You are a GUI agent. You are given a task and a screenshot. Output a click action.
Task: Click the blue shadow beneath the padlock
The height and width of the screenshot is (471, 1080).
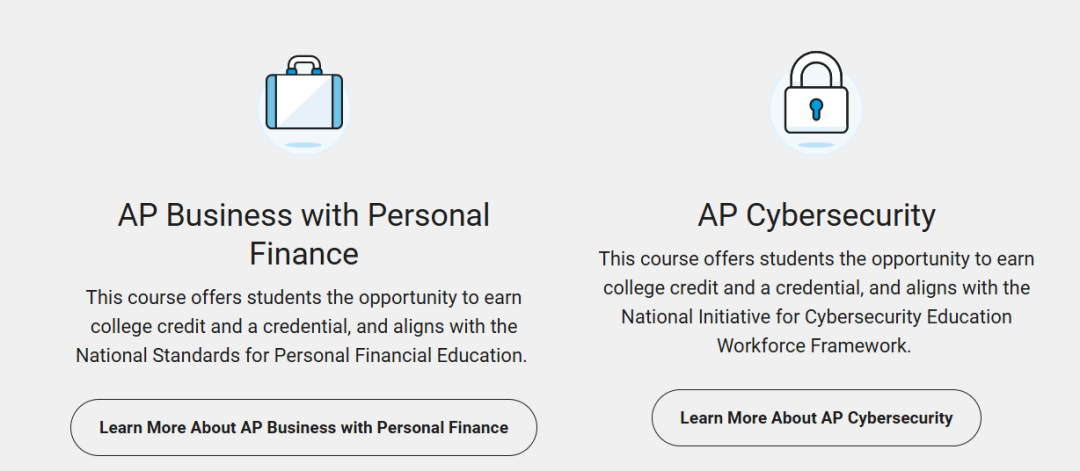[816, 145]
